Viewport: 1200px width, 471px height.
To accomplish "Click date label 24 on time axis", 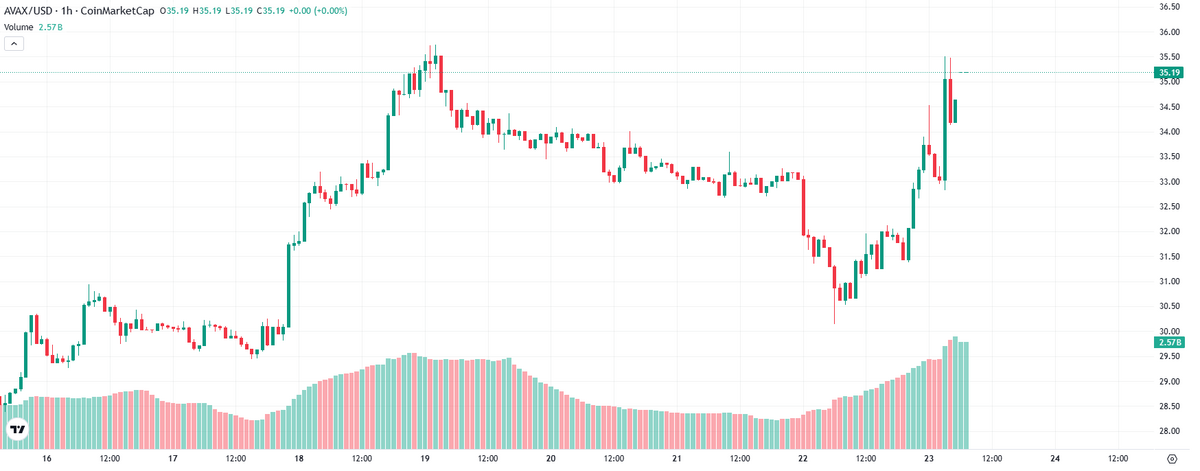I will tap(1056, 459).
